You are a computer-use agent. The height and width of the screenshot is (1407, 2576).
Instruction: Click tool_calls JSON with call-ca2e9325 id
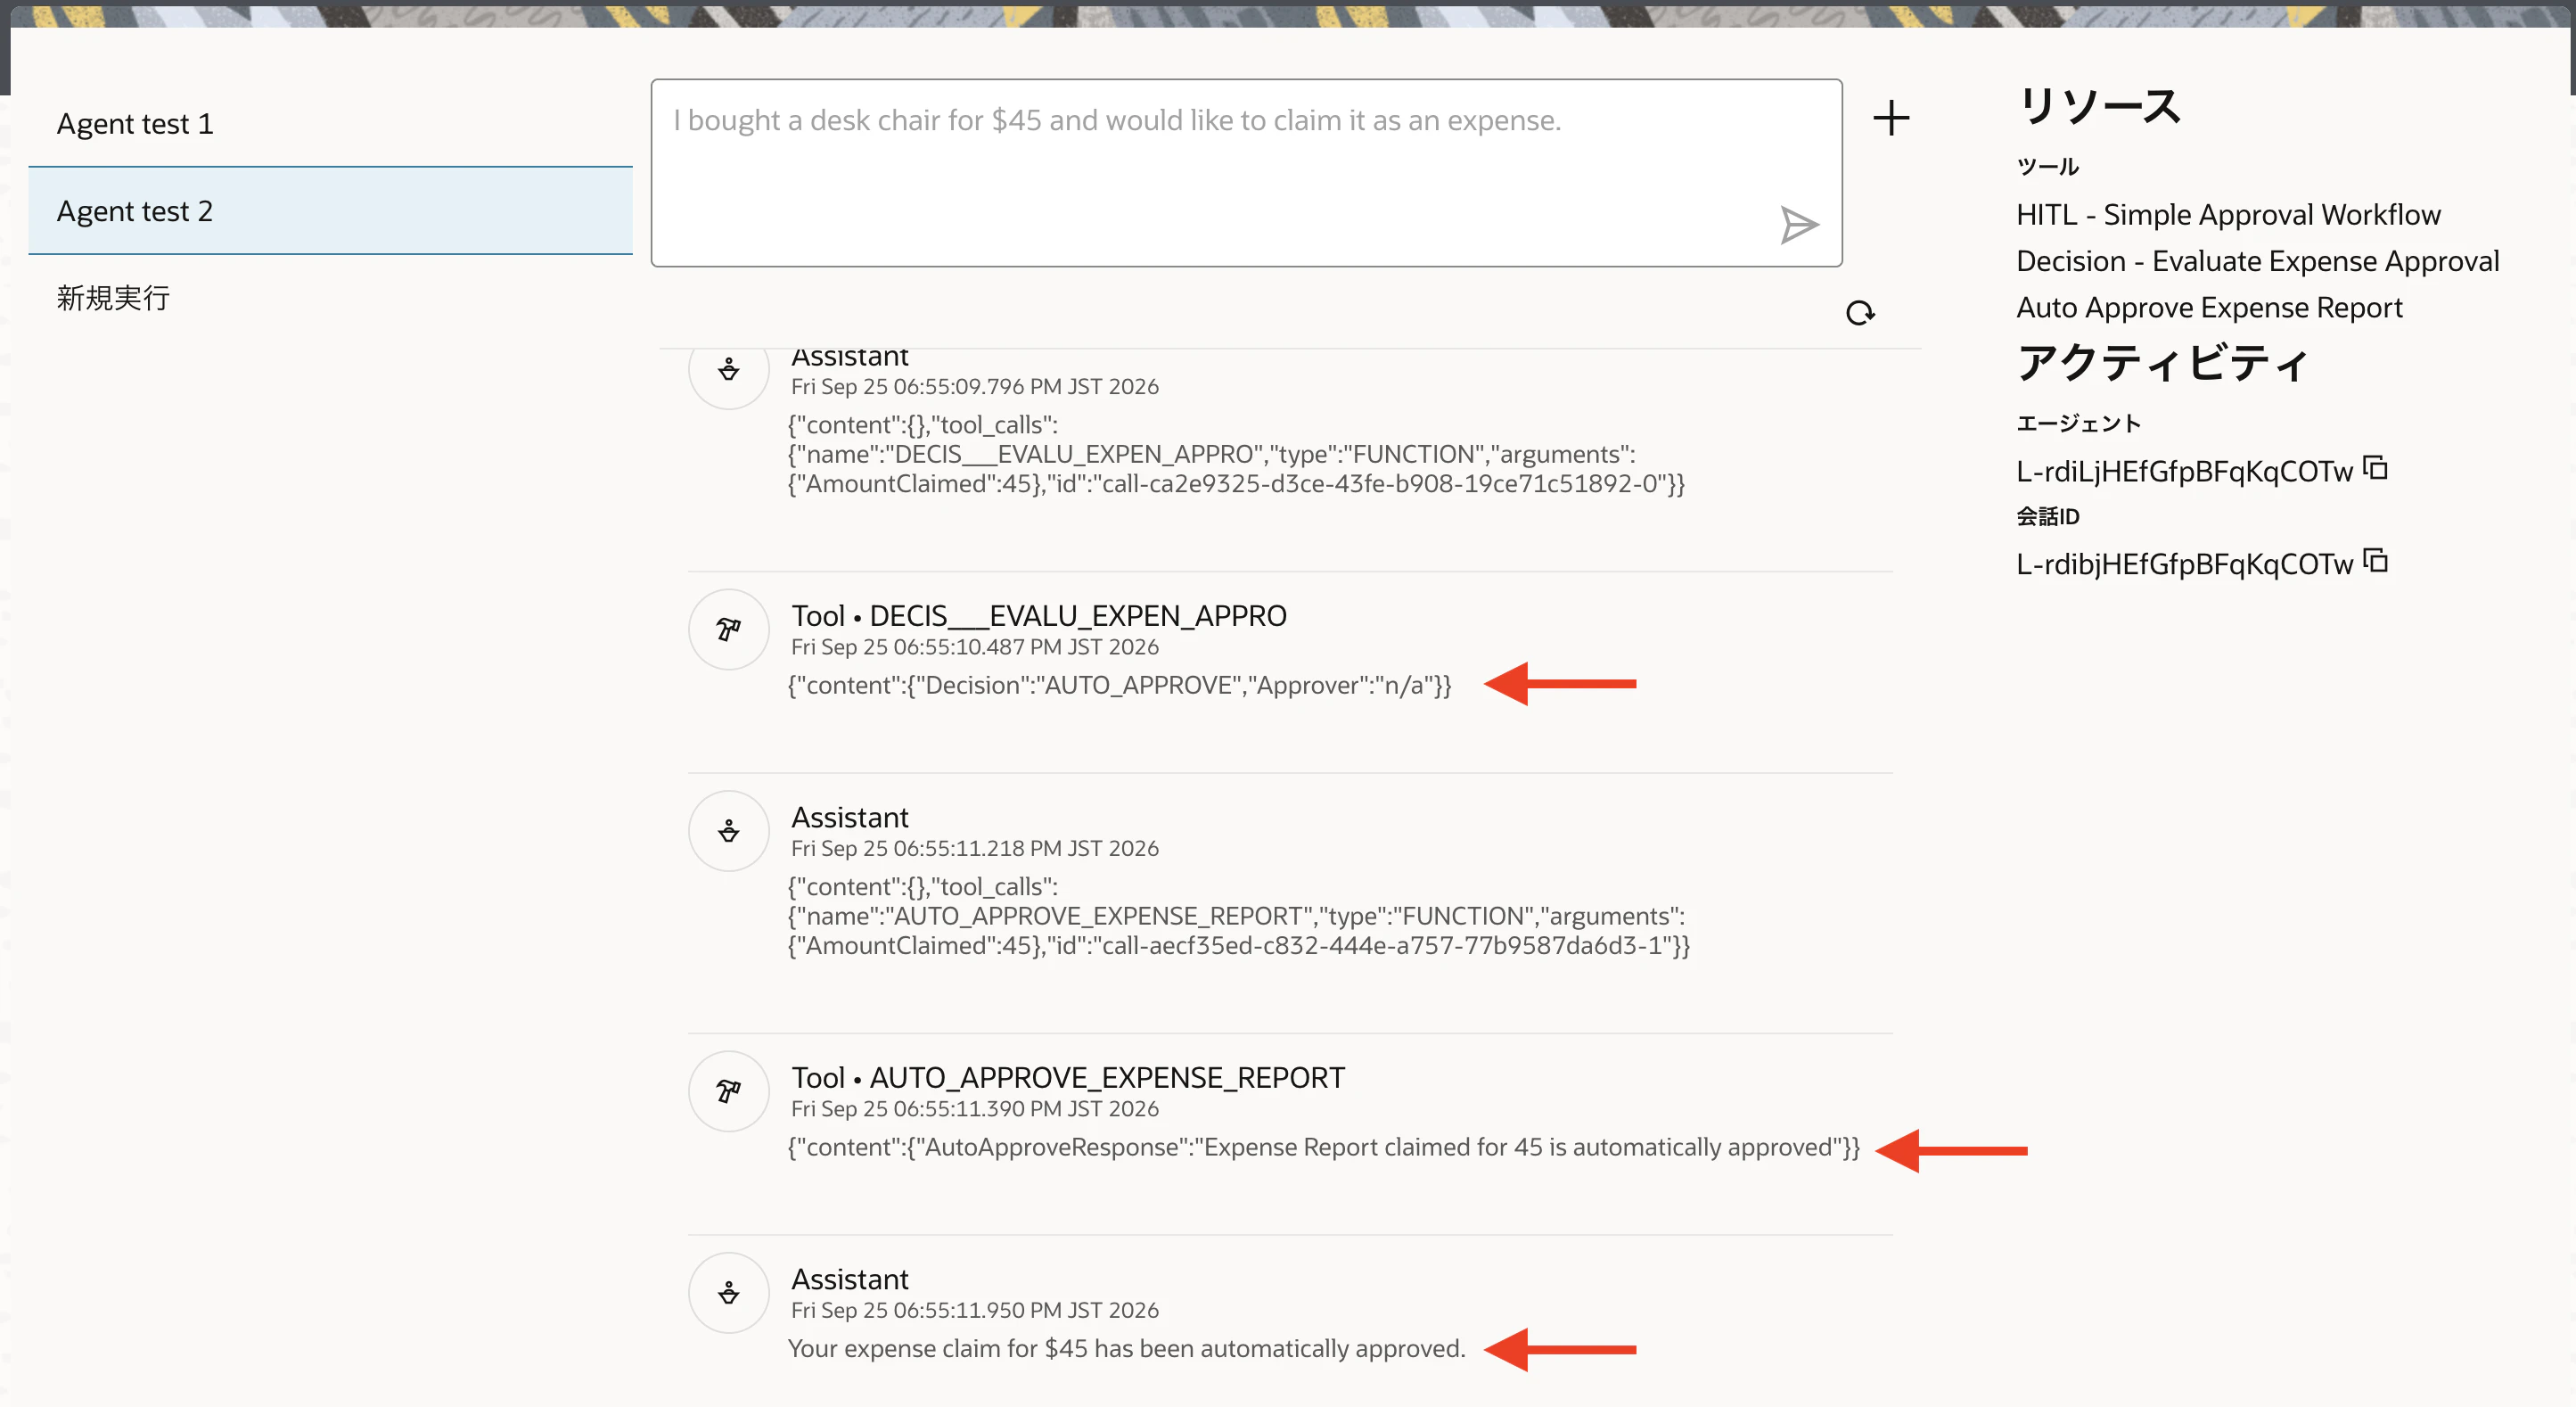pyautogui.click(x=1236, y=455)
